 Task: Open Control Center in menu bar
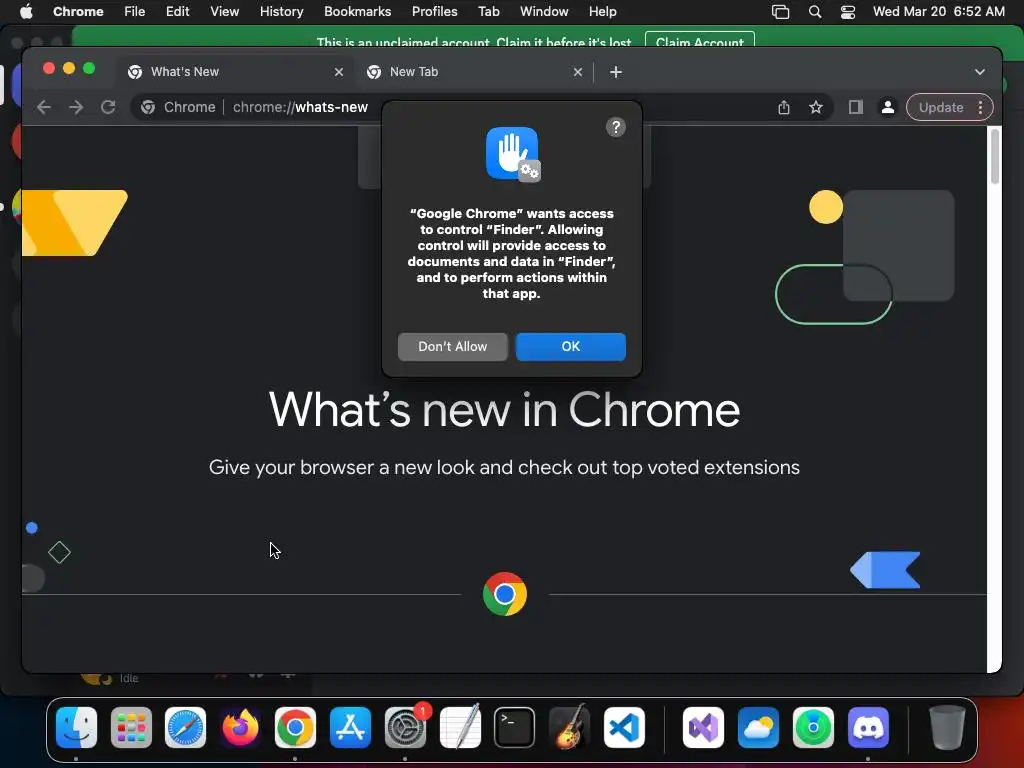pyautogui.click(x=848, y=12)
